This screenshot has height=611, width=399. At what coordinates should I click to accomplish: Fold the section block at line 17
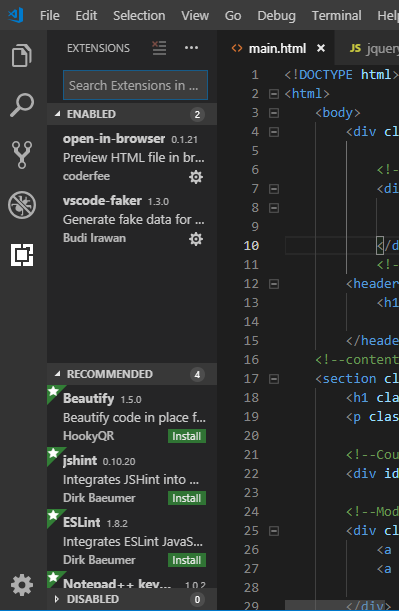point(274,379)
